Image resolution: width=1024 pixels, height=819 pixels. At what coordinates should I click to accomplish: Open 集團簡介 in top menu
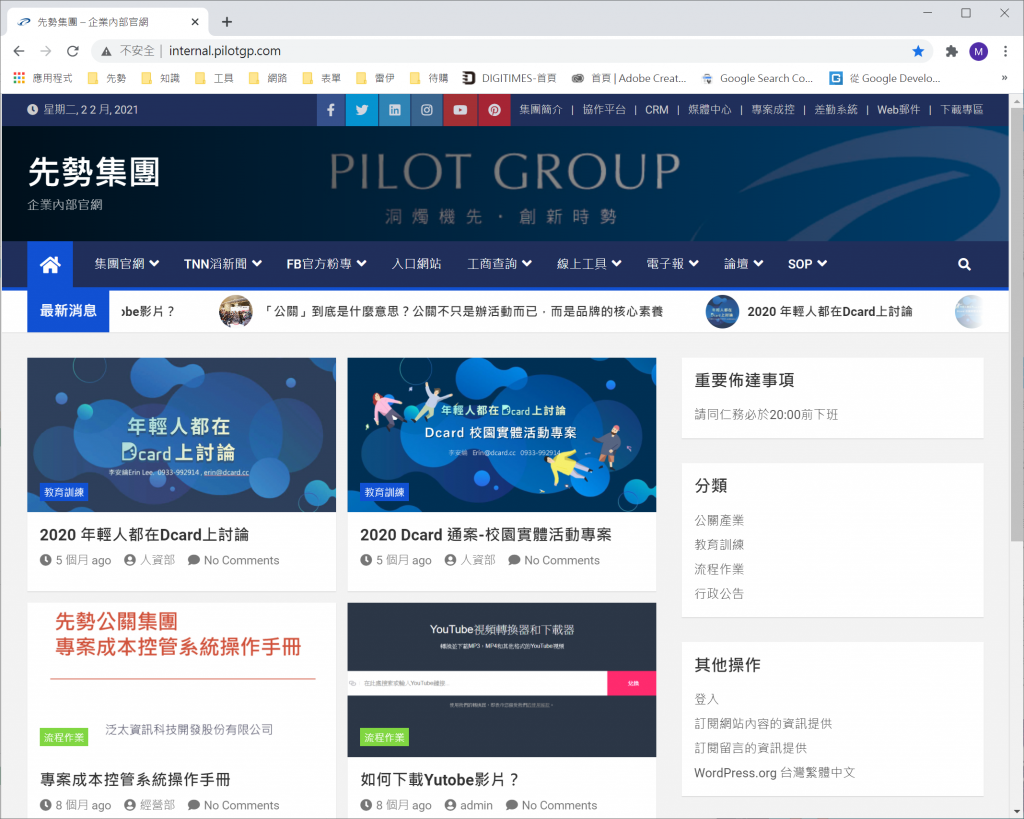[541, 110]
